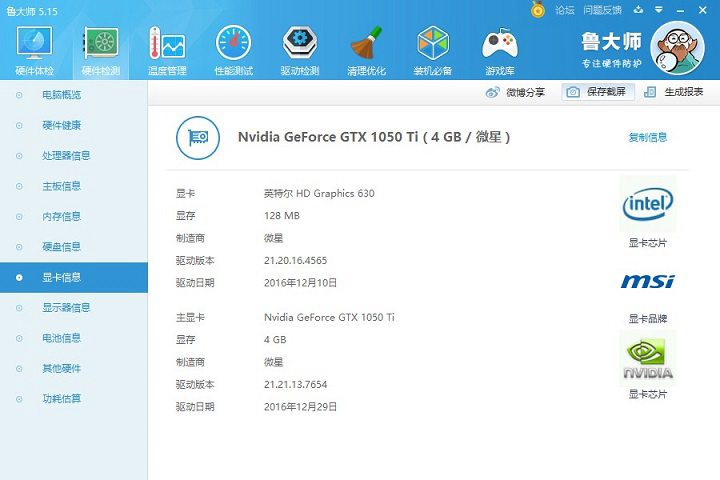Open the 问题反馈 feedback link

coord(601,10)
